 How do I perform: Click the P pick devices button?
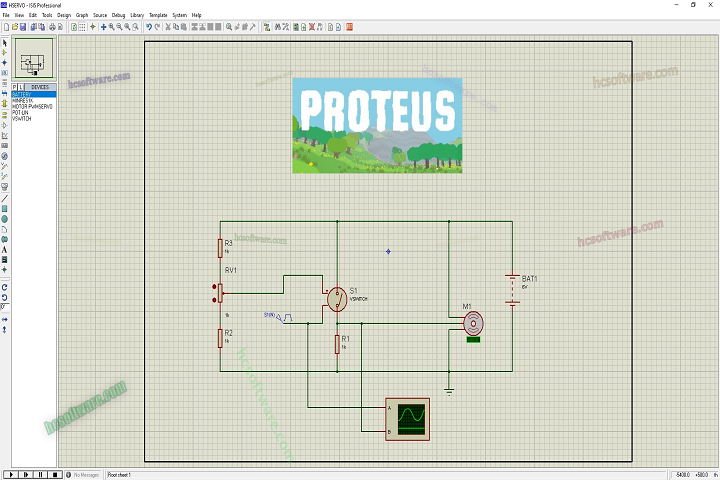[15, 87]
